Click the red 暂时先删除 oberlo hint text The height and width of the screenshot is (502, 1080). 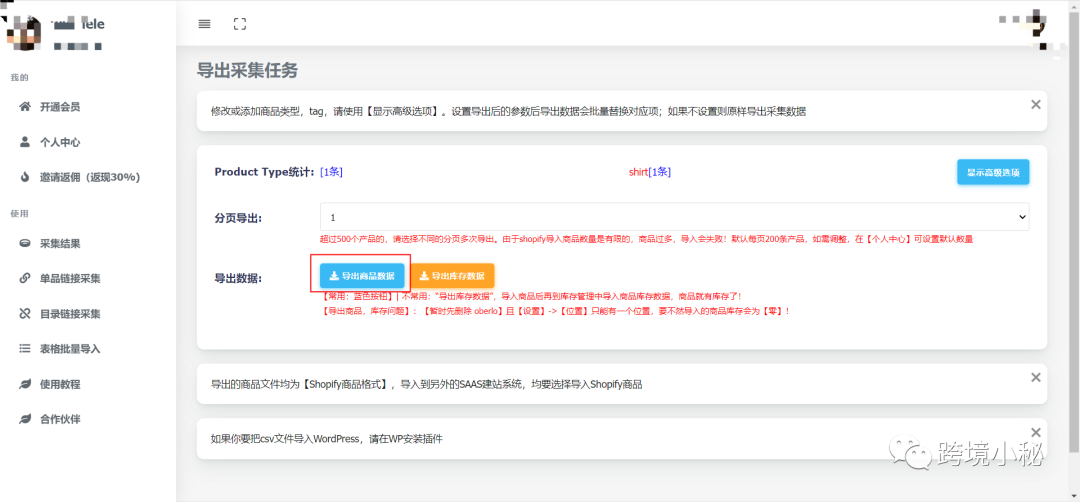point(554,311)
